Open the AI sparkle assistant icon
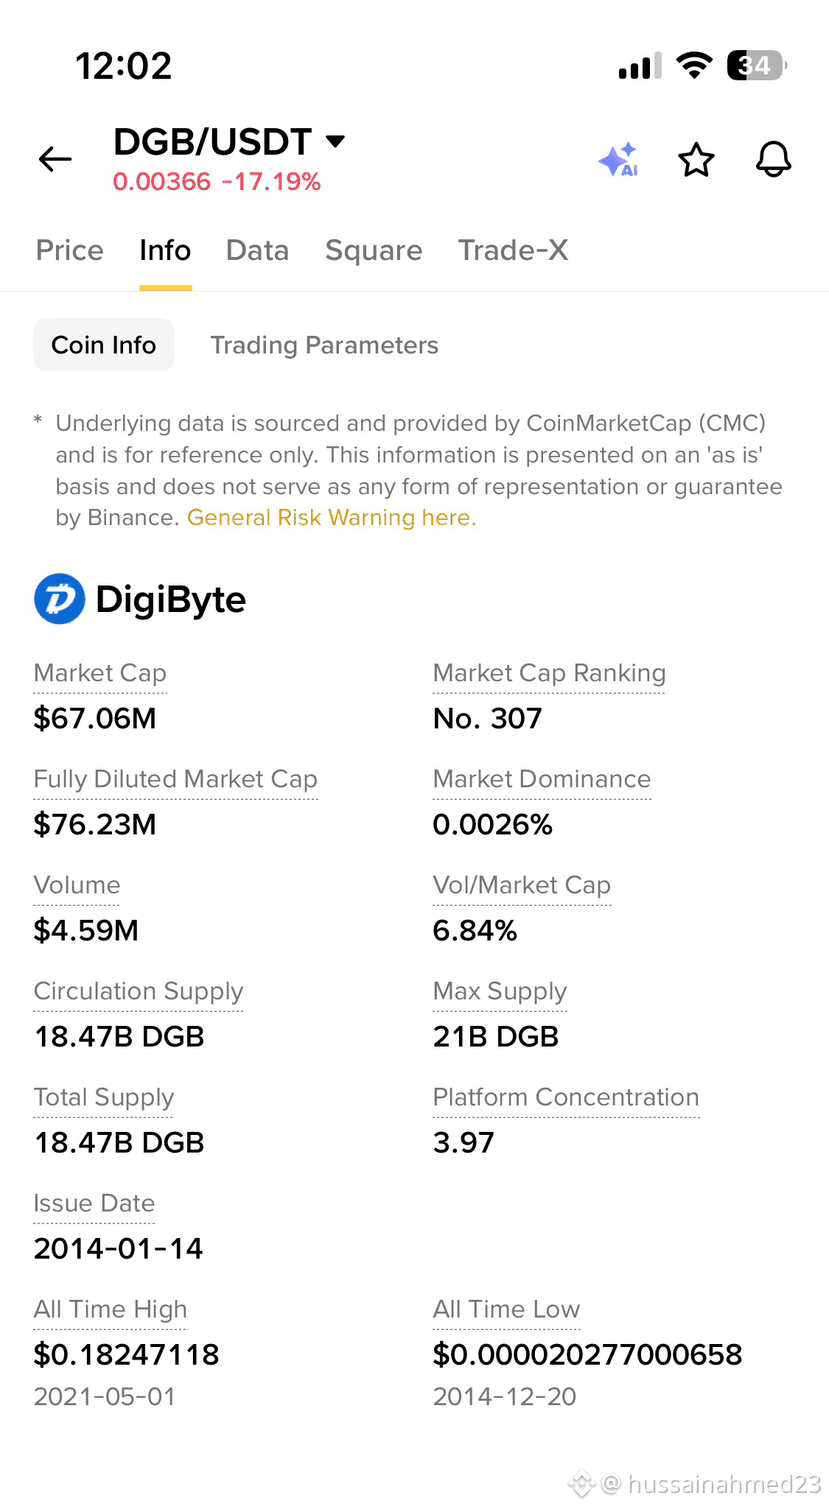The width and height of the screenshot is (829, 1509). pyautogui.click(x=618, y=160)
